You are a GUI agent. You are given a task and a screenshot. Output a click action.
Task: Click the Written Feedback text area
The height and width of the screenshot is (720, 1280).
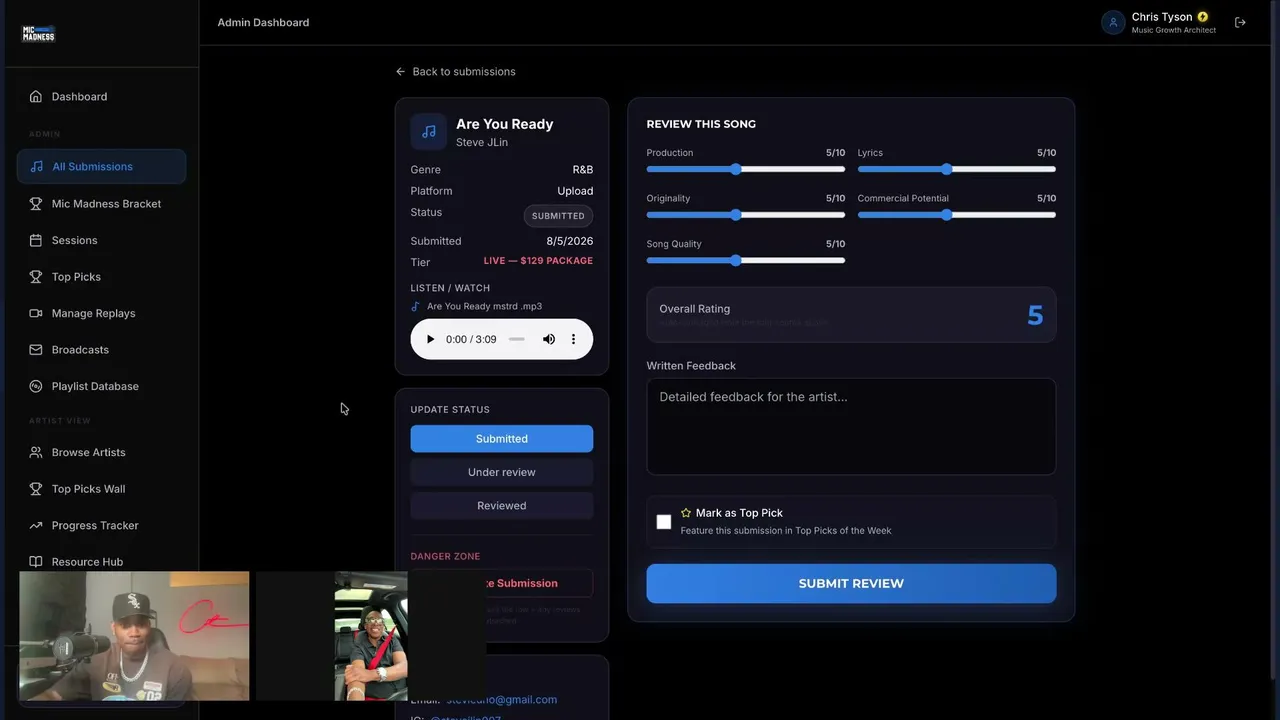(x=851, y=427)
